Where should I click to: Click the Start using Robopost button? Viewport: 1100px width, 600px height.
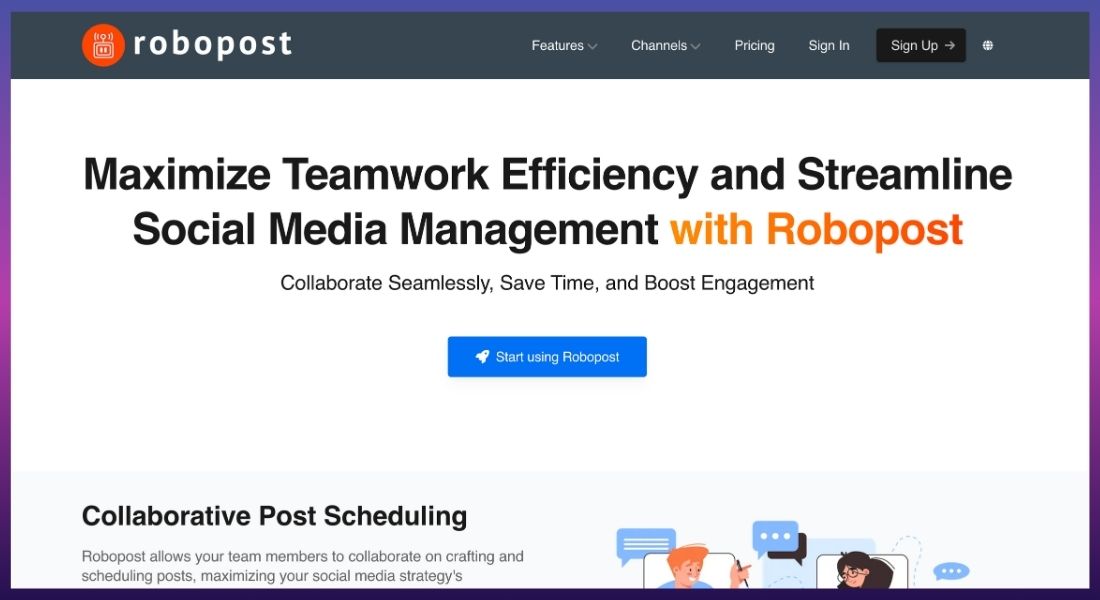[x=547, y=356]
